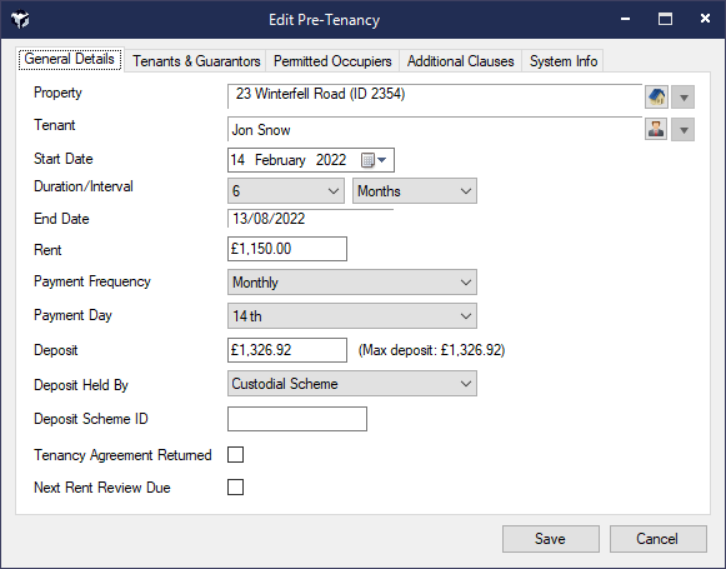726x569 pixels.
Task: Expand the arrow beside the tenant icon
Action: [683, 129]
